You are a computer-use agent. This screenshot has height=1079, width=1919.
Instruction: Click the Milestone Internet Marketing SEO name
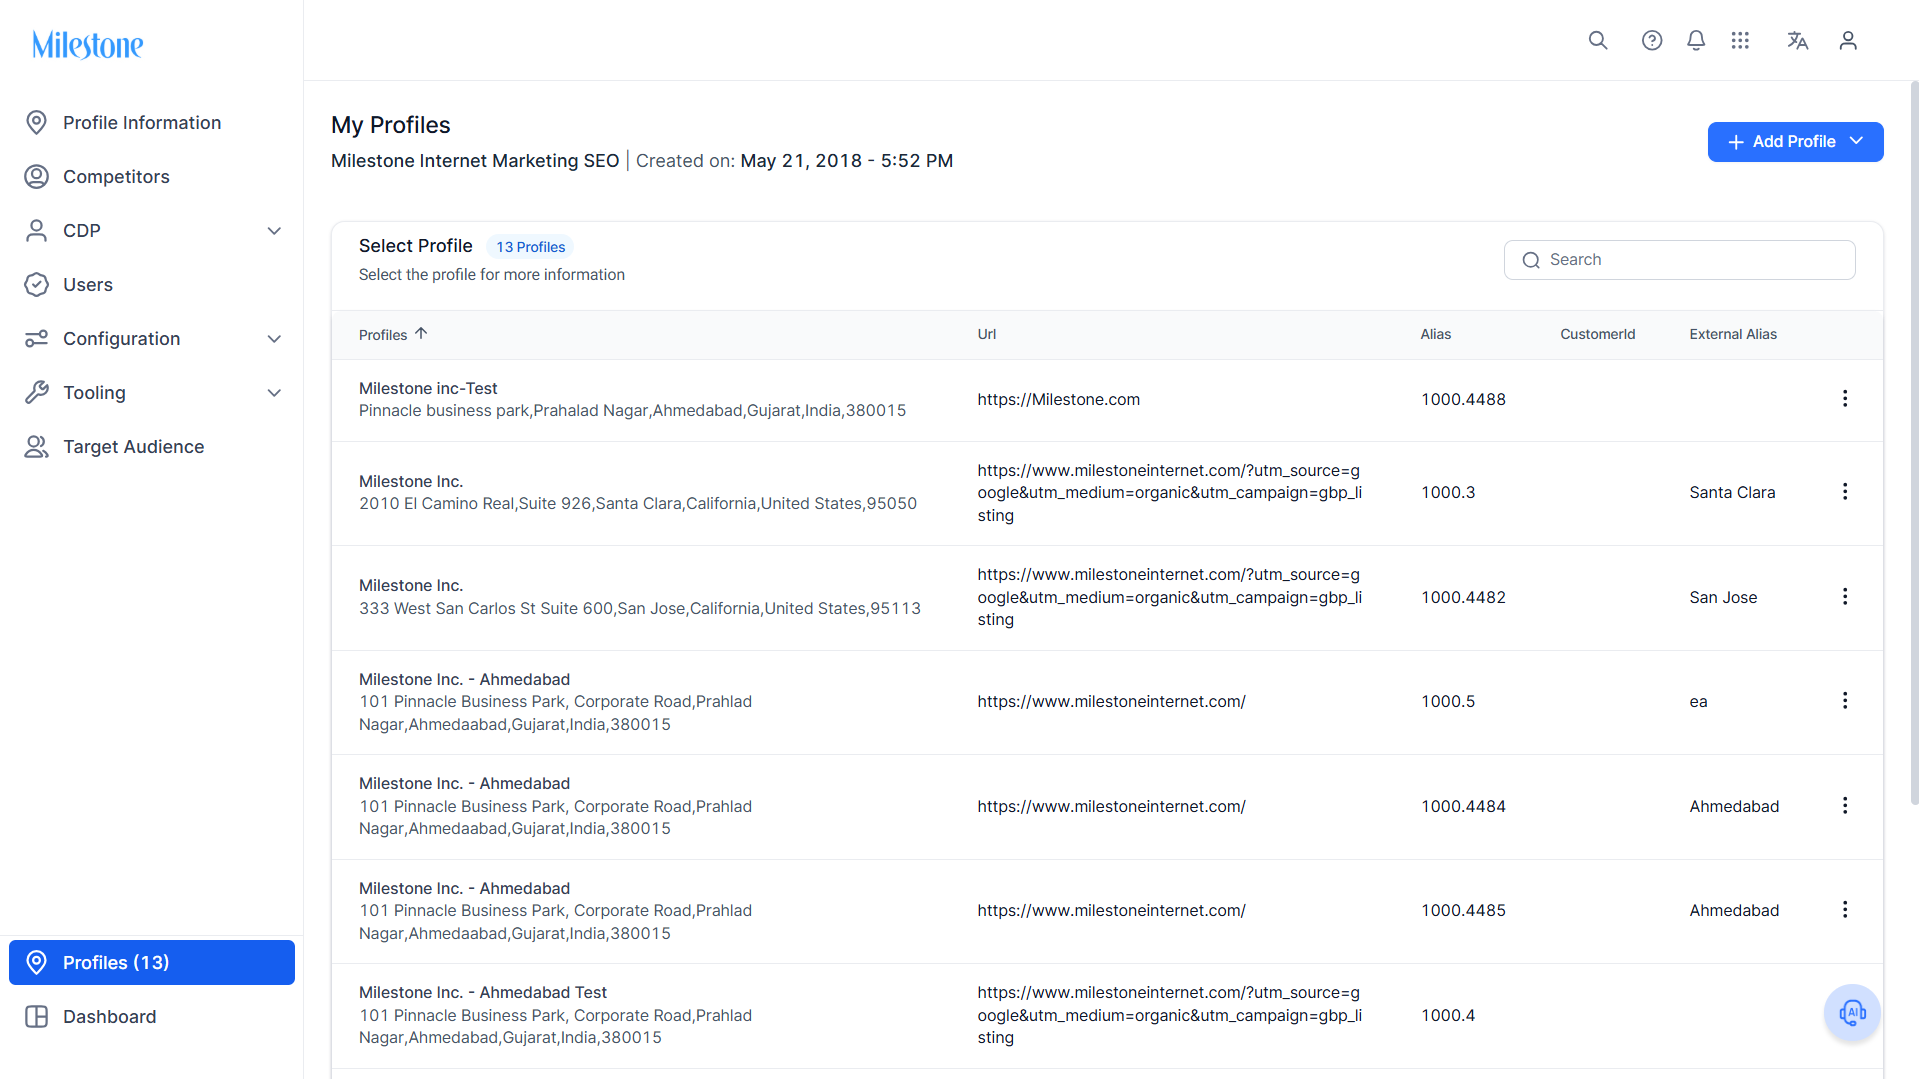coord(475,161)
